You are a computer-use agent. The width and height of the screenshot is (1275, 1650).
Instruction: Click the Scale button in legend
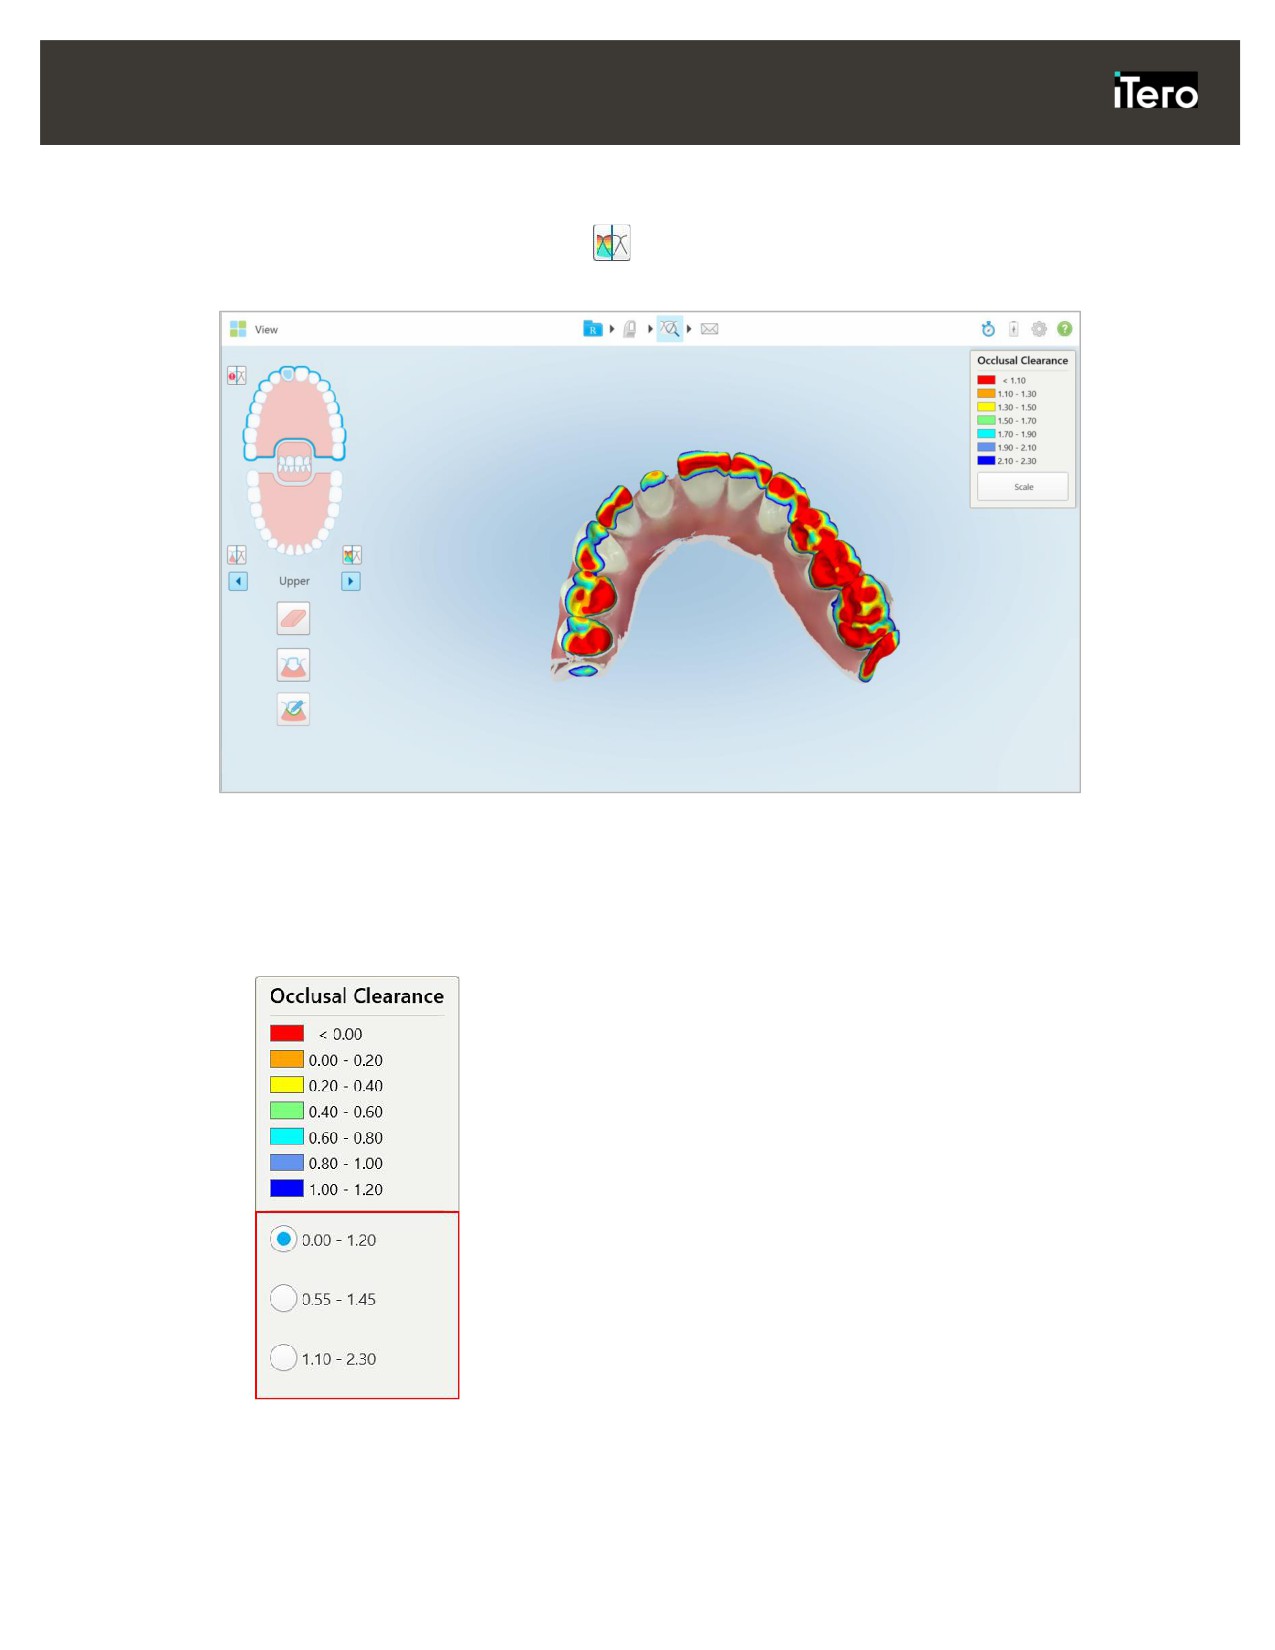pyautogui.click(x=1023, y=487)
